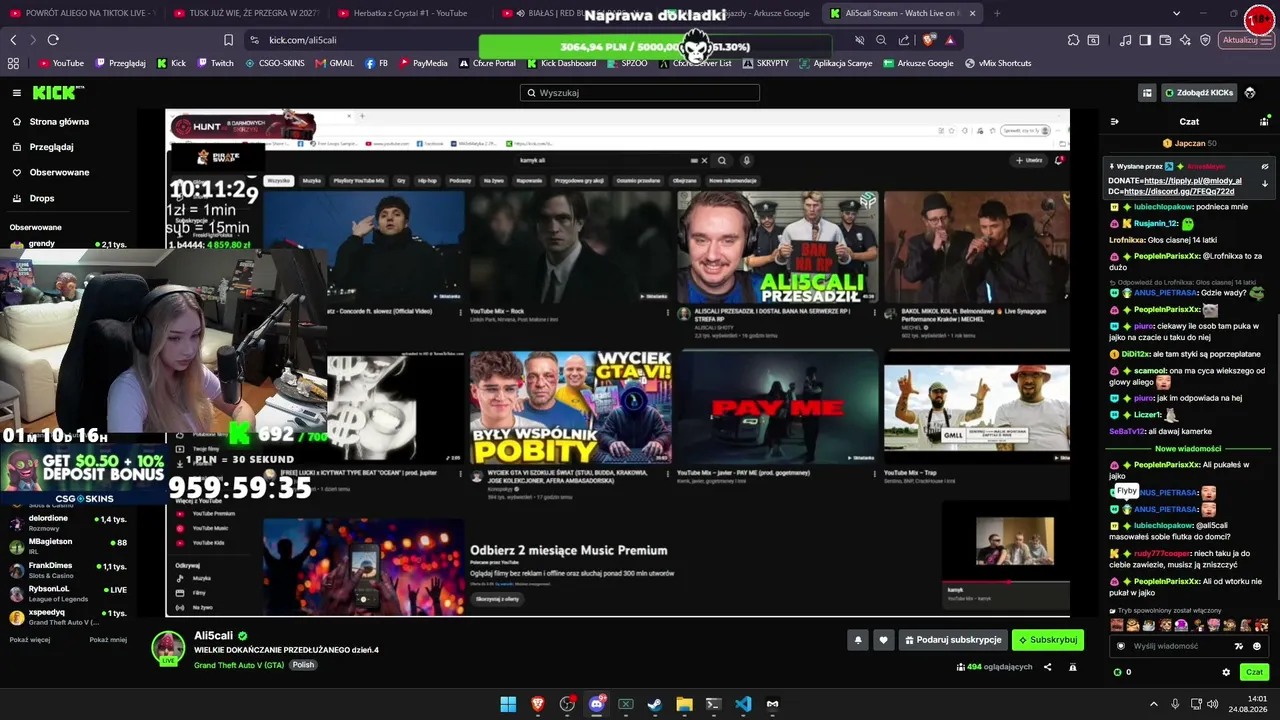Screen dimensions: 1280x720
Task: Click the chat translate icon
Action: pyautogui.click(x=1239, y=646)
